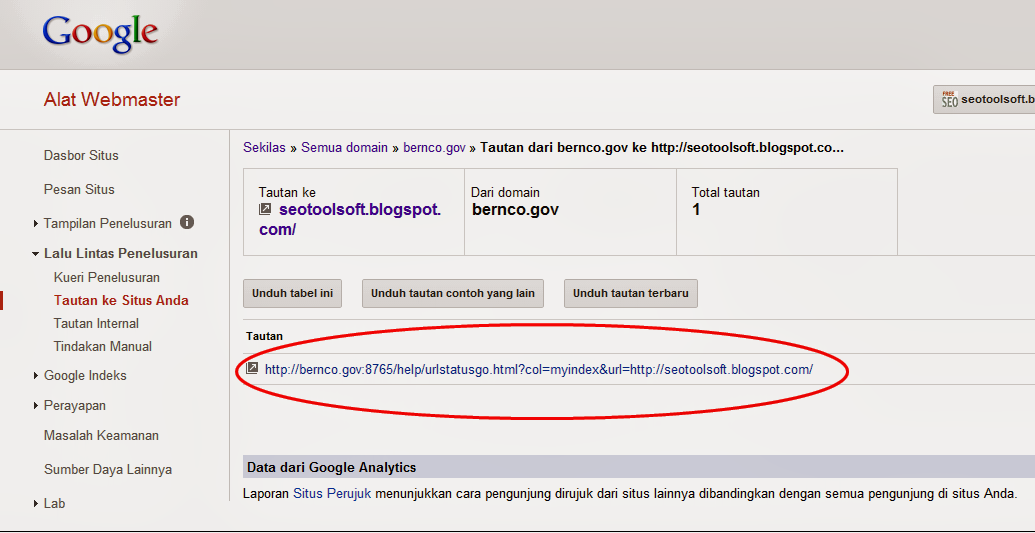Click the external link icon before the bernco.gov URL
1035x533 pixels.
(x=251, y=369)
